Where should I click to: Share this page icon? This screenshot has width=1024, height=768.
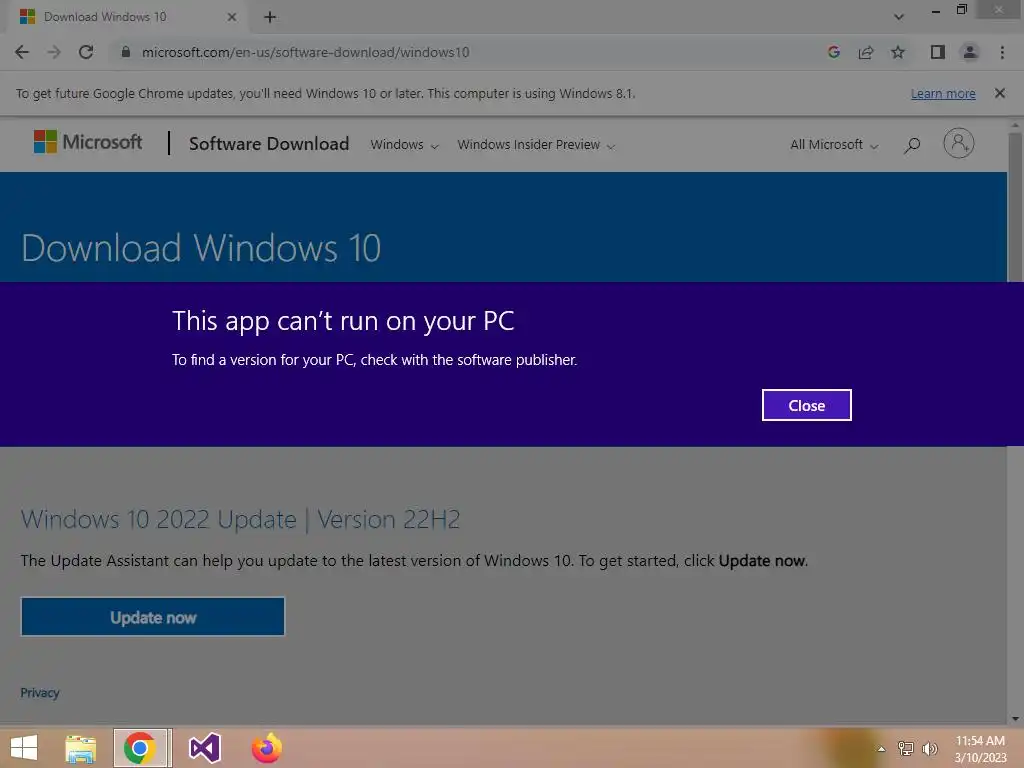point(866,52)
